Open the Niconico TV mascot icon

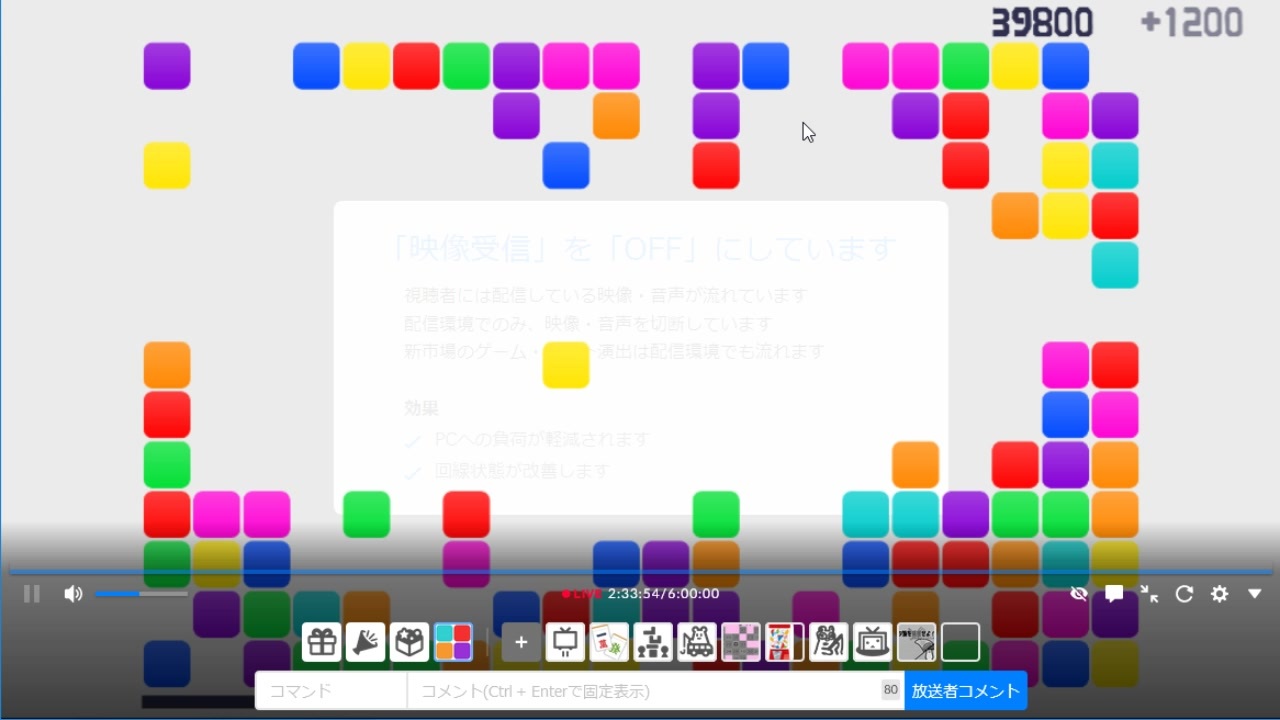(873, 642)
